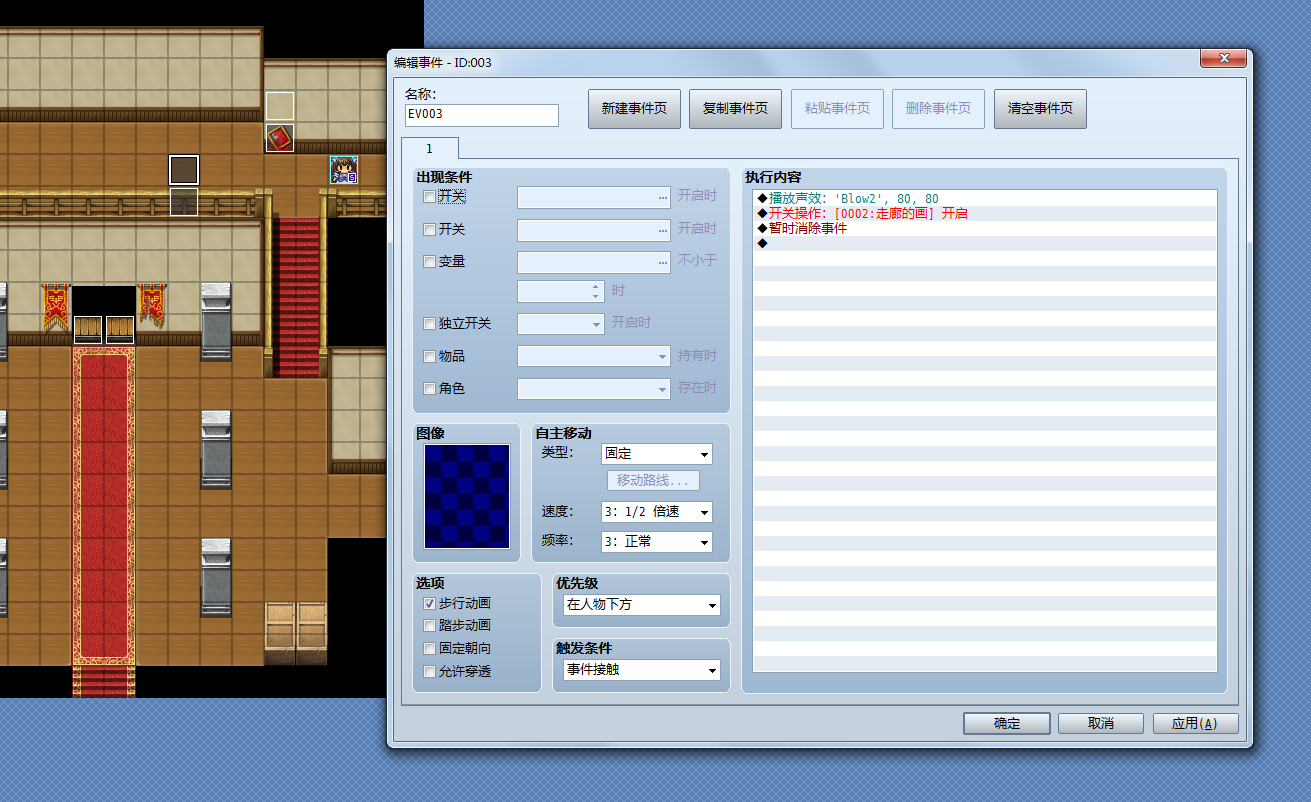Enable the 角色 condition checkbox
Image resolution: width=1311 pixels, height=802 pixels.
(429, 388)
